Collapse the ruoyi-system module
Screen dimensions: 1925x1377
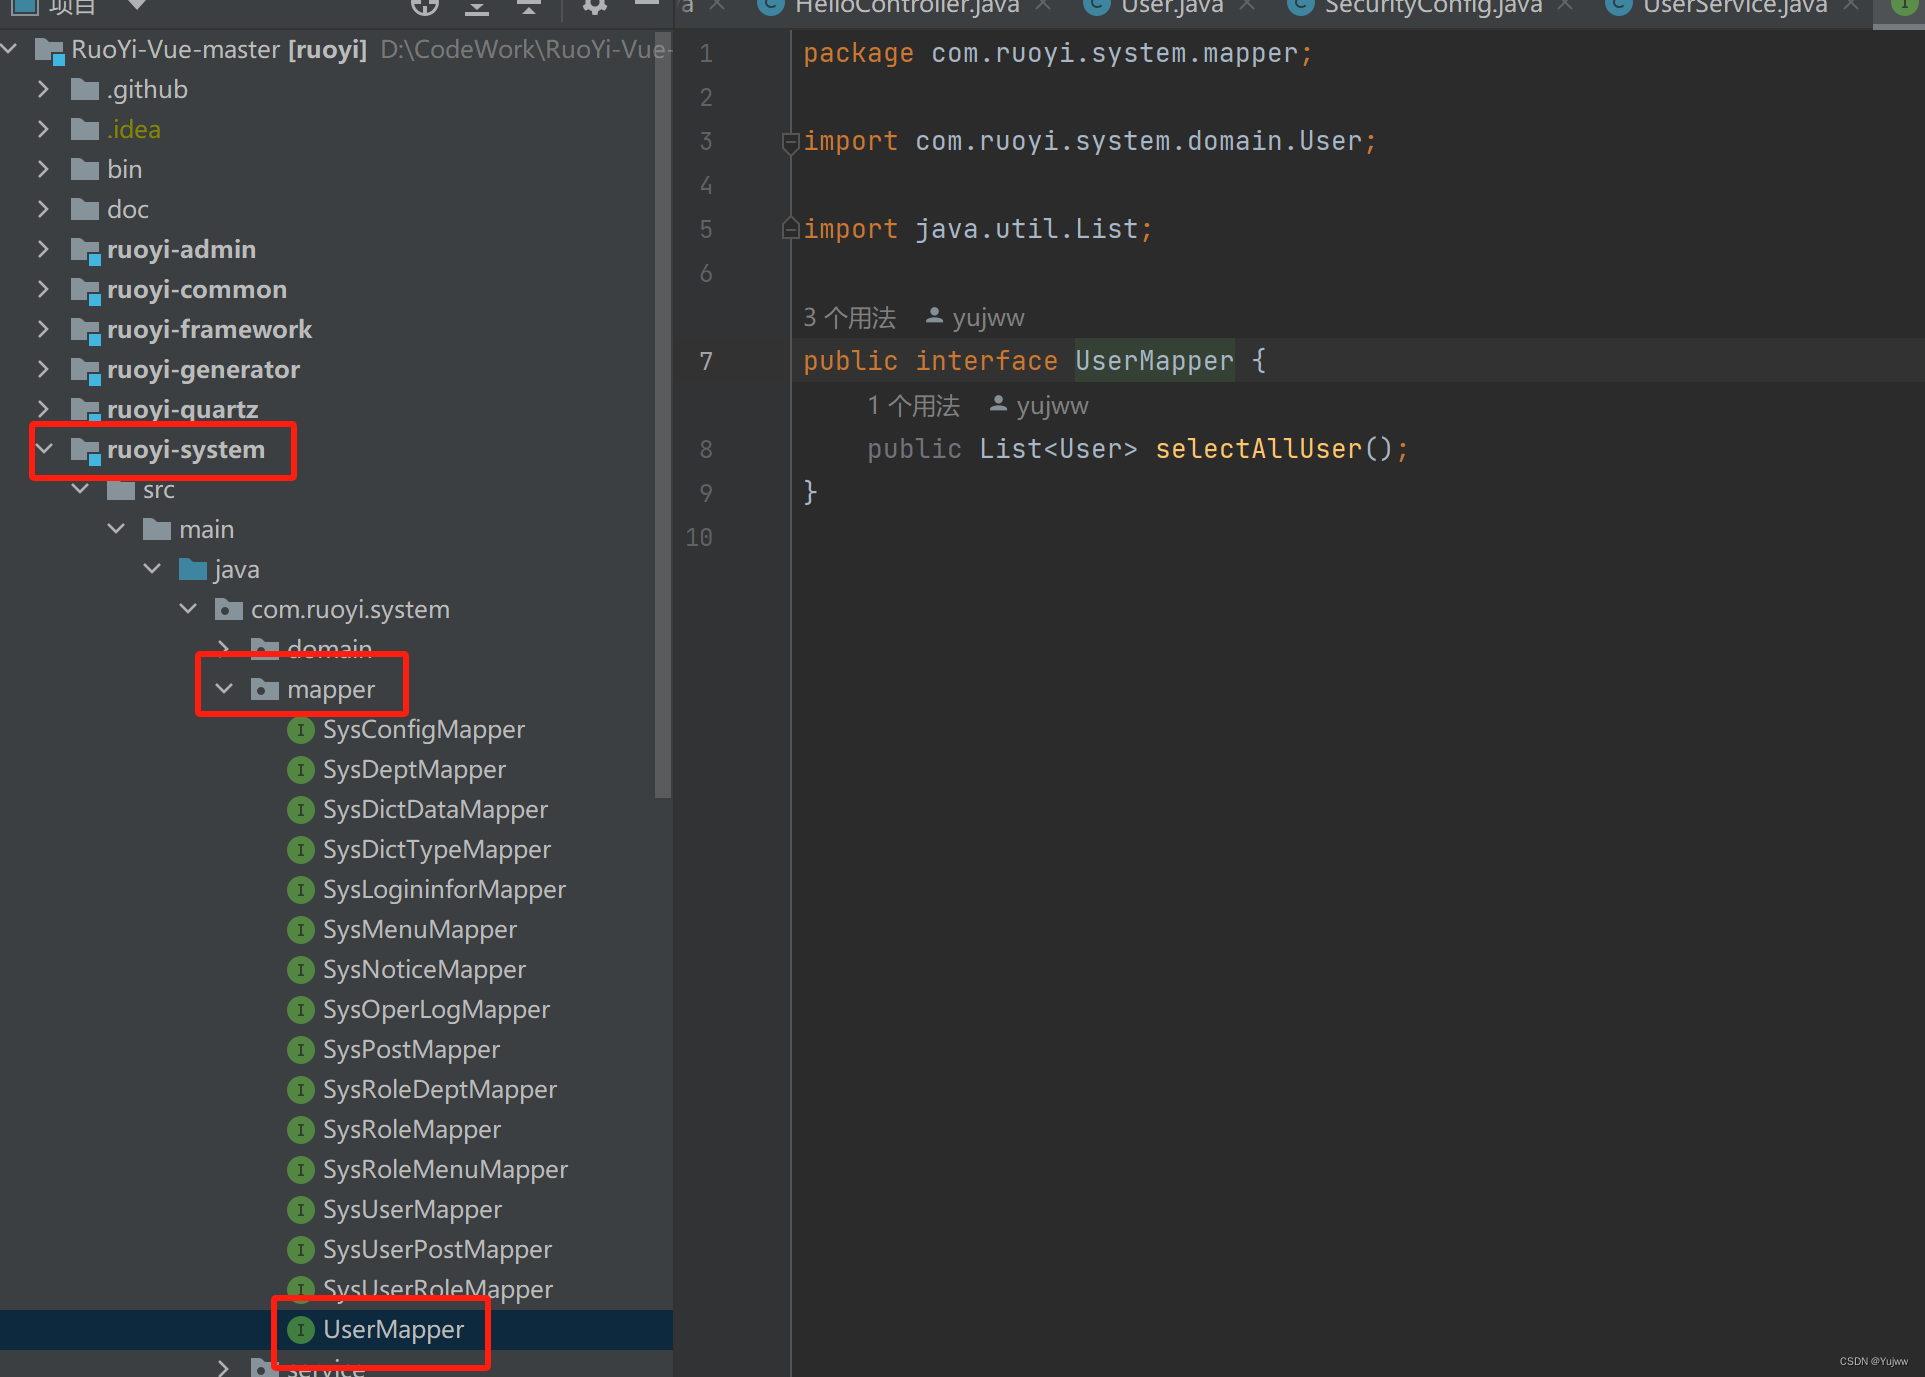(44, 449)
